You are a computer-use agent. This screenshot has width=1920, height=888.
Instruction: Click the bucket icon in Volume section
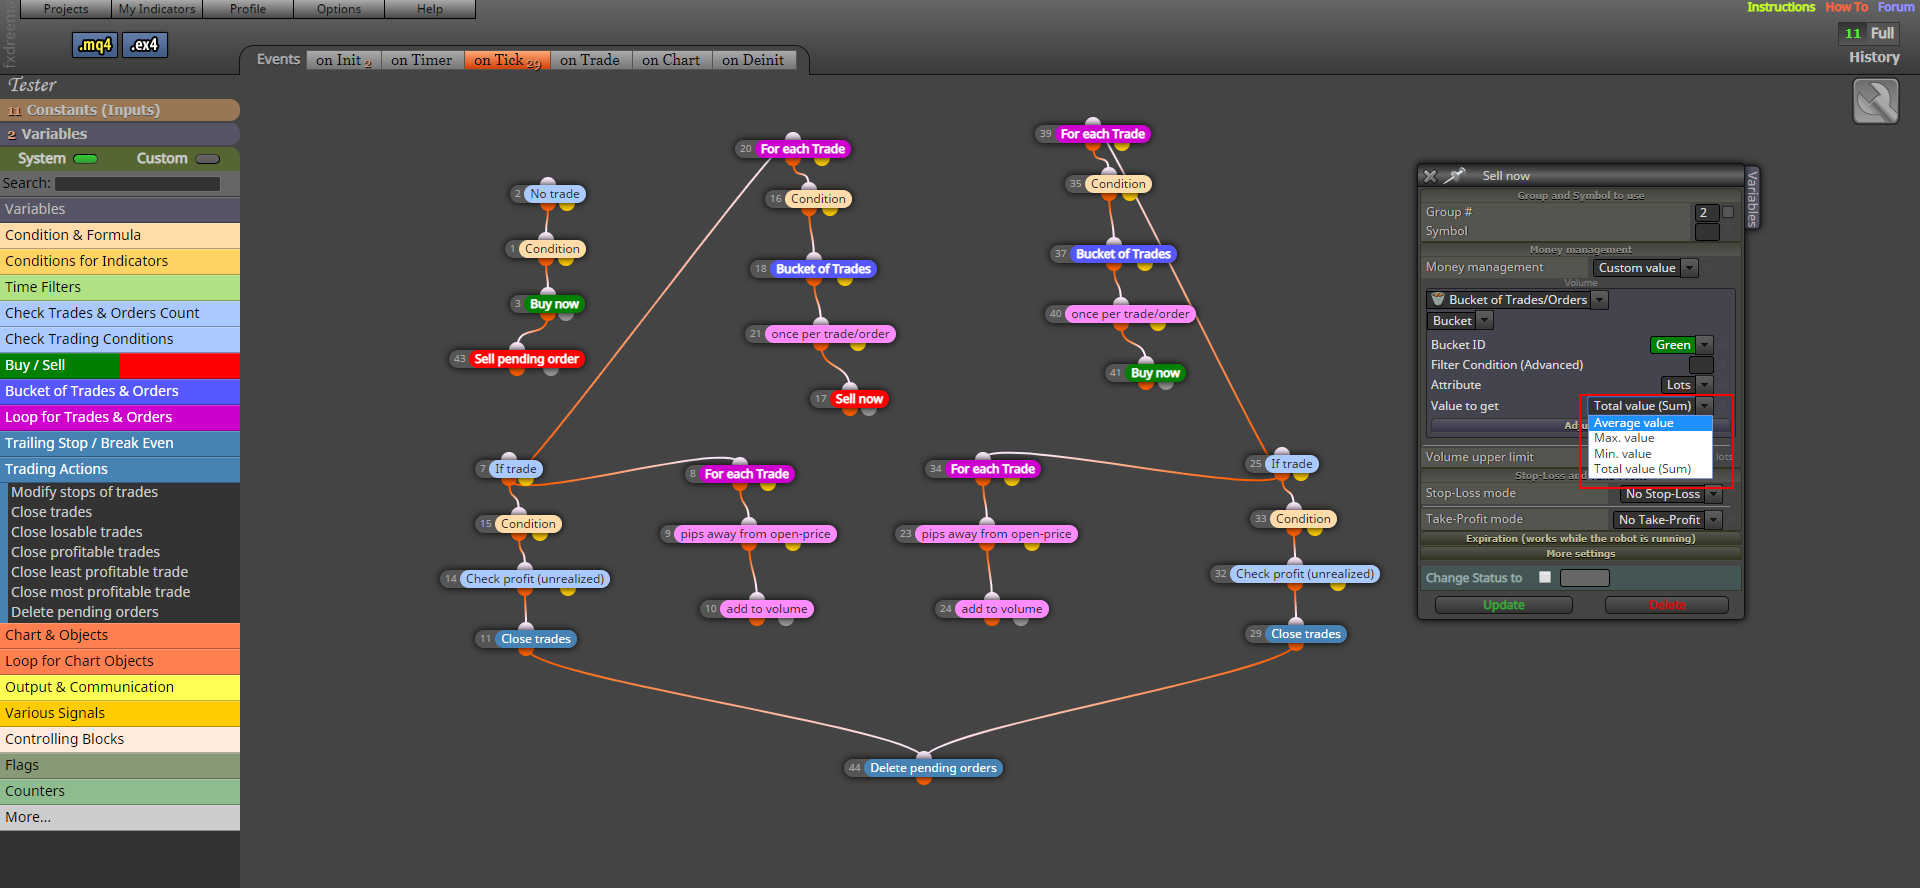1437,300
